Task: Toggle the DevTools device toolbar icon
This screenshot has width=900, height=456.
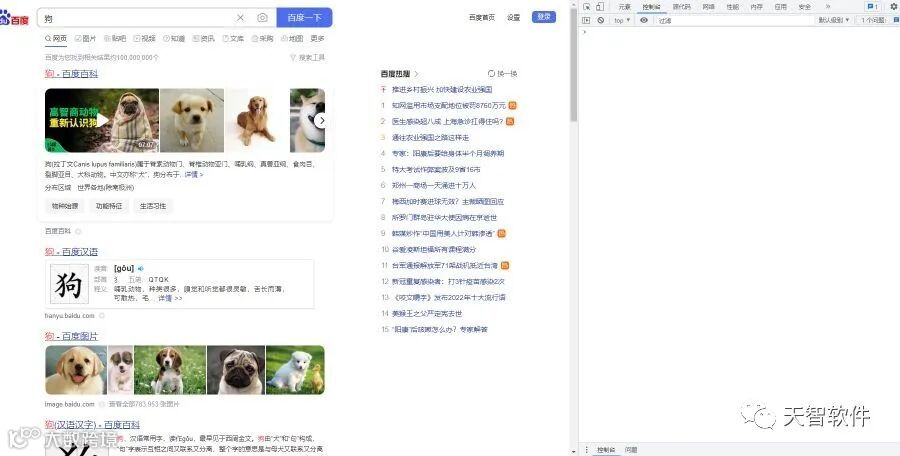Action: click(x=600, y=7)
